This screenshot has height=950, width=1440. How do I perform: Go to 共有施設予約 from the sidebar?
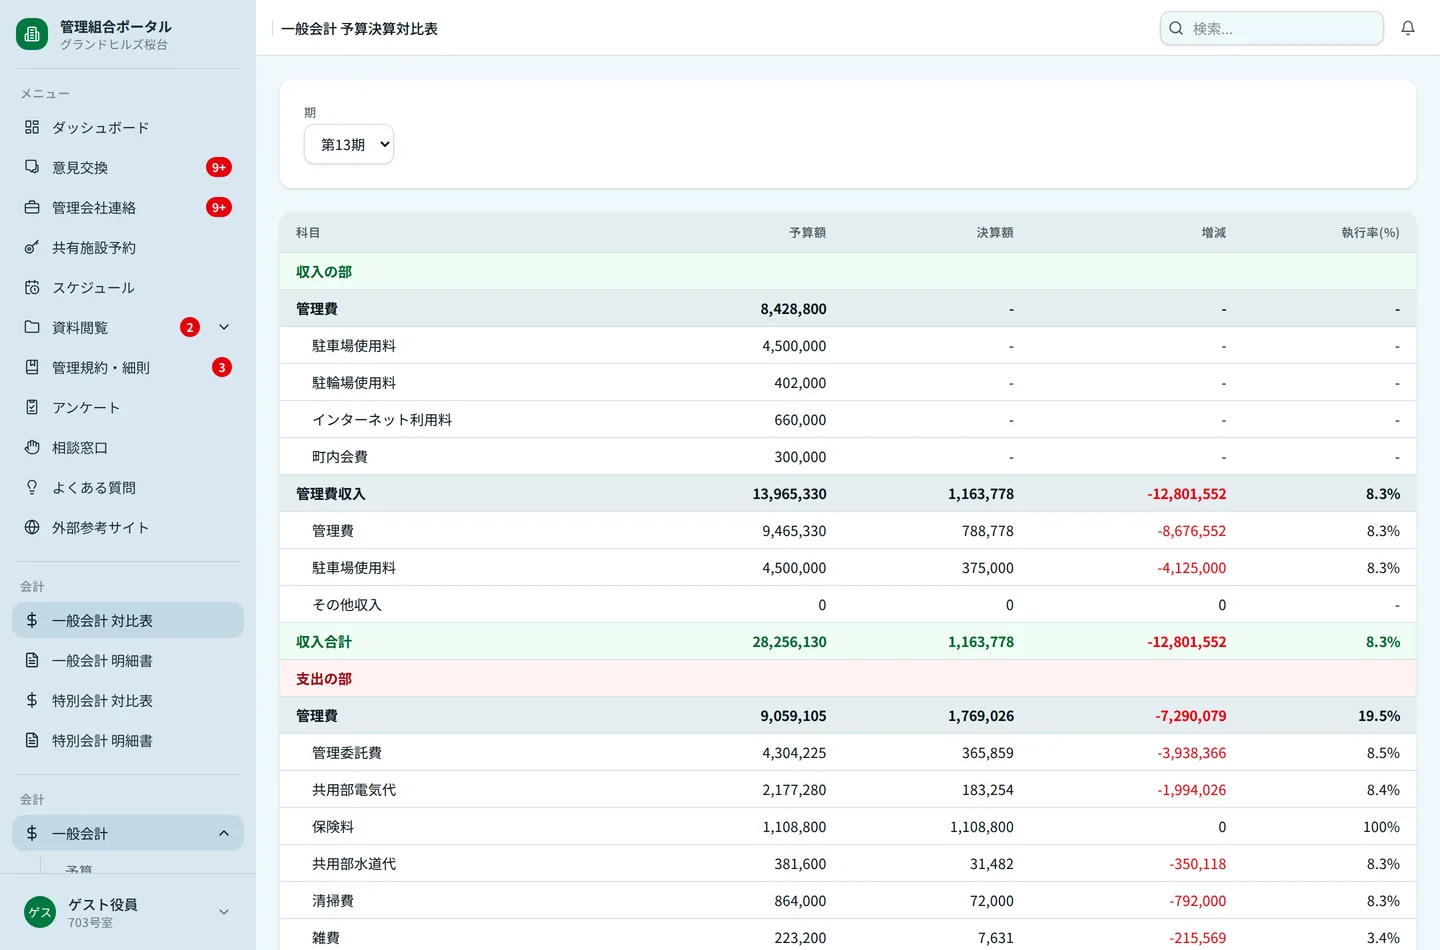pos(128,247)
